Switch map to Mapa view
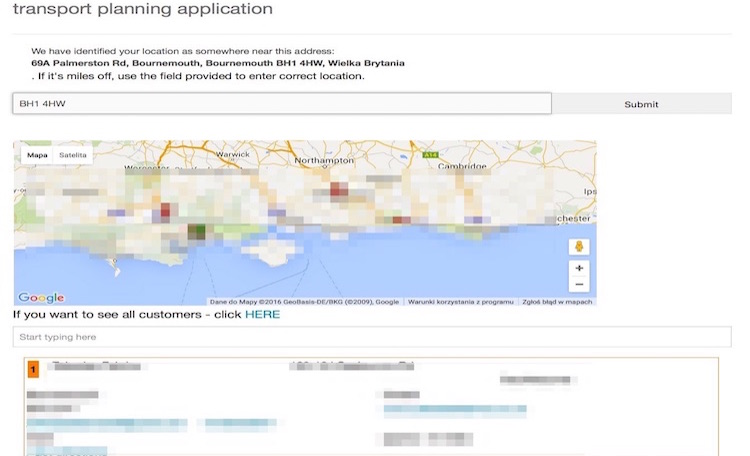 tap(37, 155)
